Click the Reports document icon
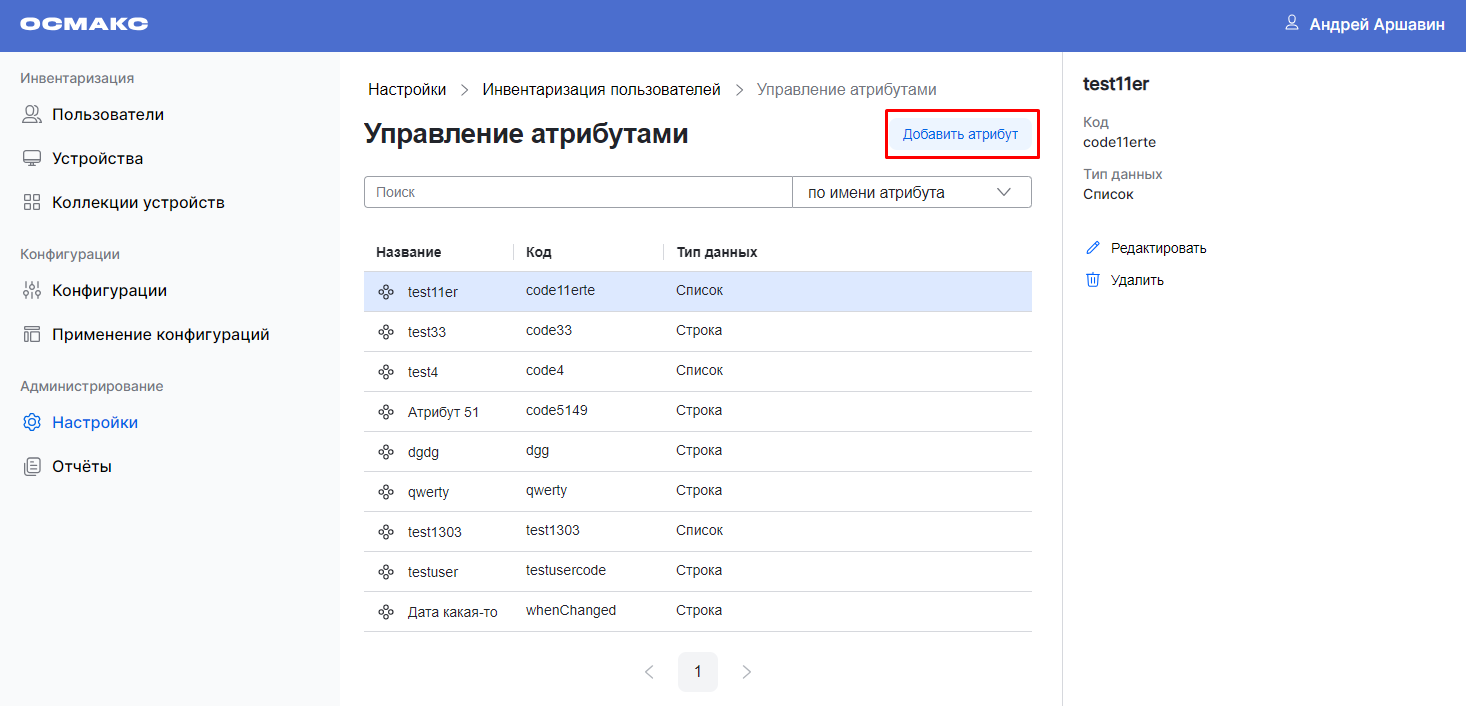 32,467
